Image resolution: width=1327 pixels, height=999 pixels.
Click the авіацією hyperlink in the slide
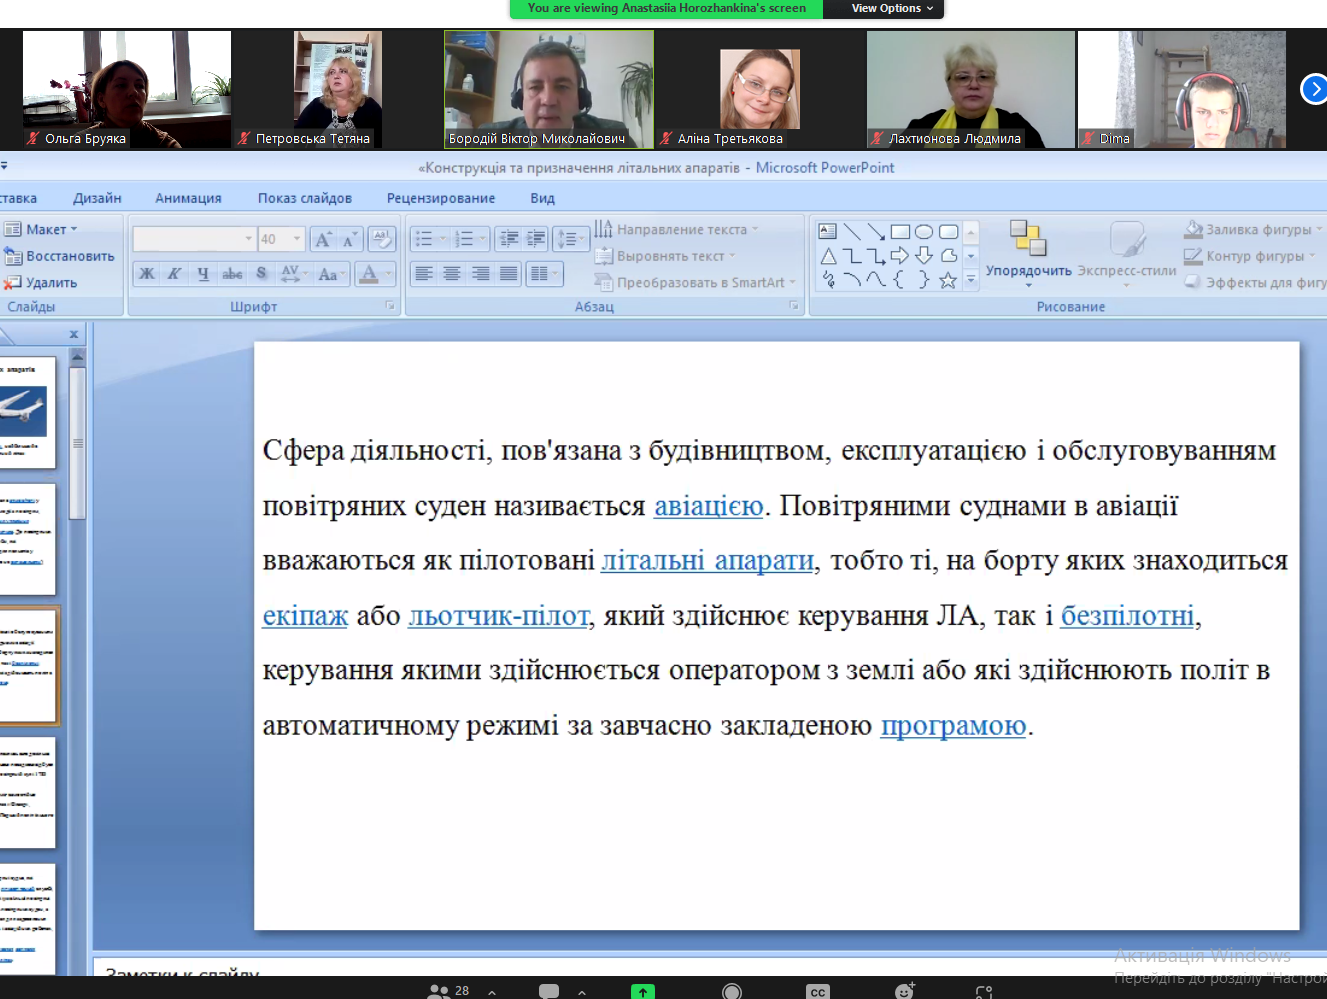[708, 506]
